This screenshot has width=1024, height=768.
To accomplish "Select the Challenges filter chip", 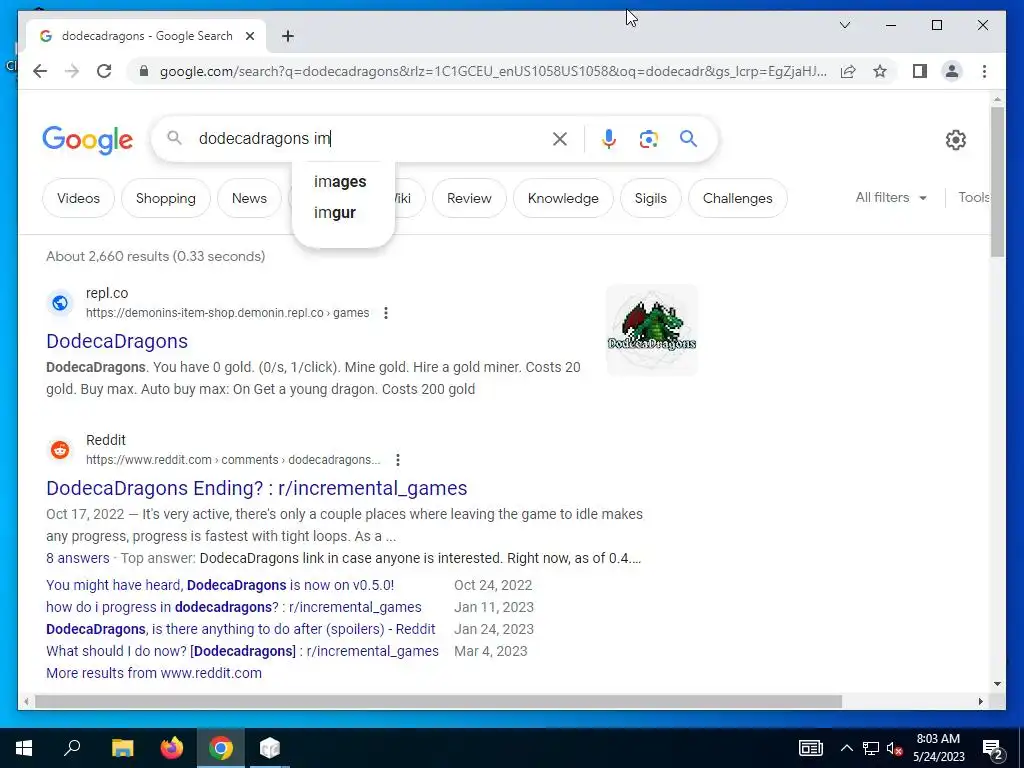I will tap(737, 198).
